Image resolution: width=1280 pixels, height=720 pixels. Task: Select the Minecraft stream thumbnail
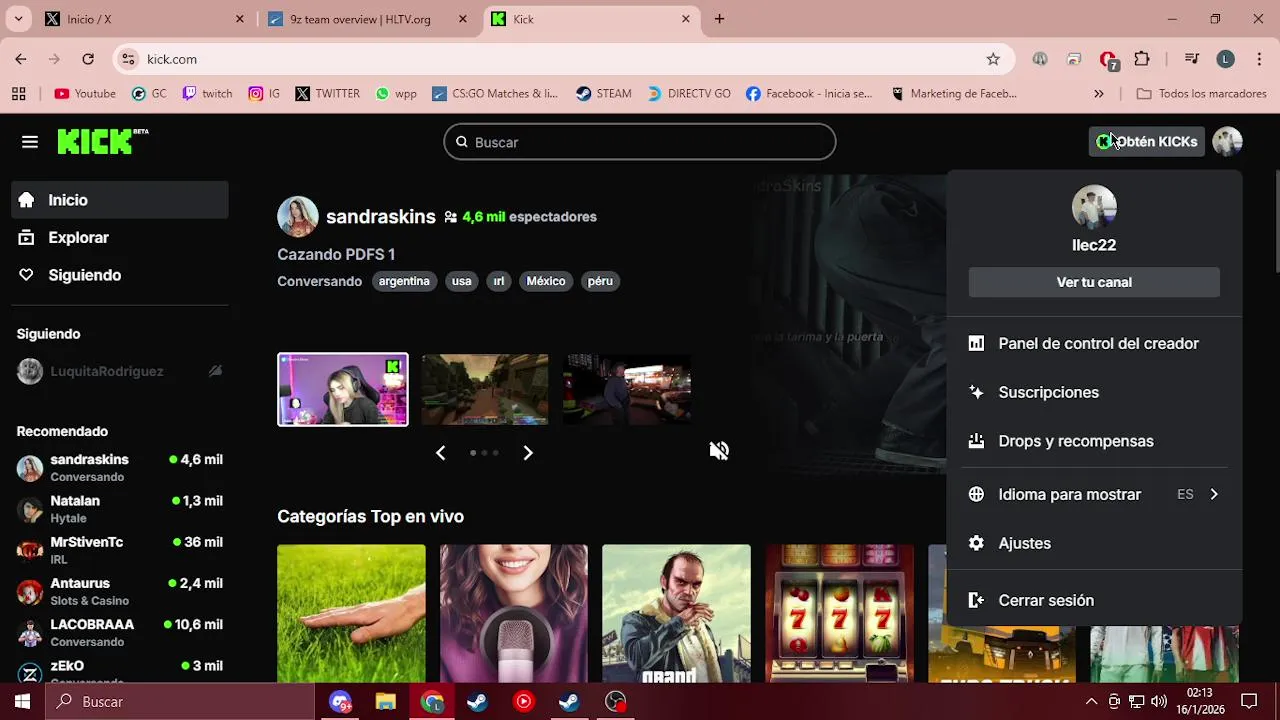tap(485, 389)
